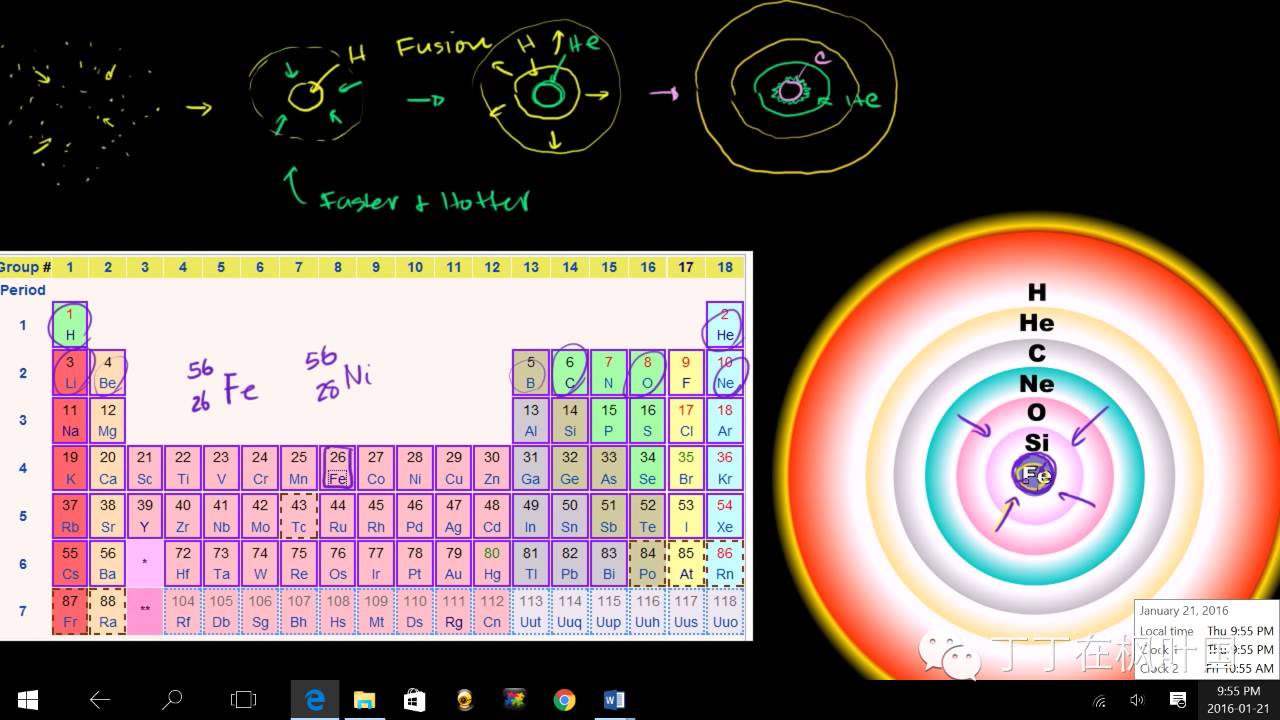
Task: Open the colorful tiles app in taskbar
Action: pyautogui.click(x=514, y=700)
